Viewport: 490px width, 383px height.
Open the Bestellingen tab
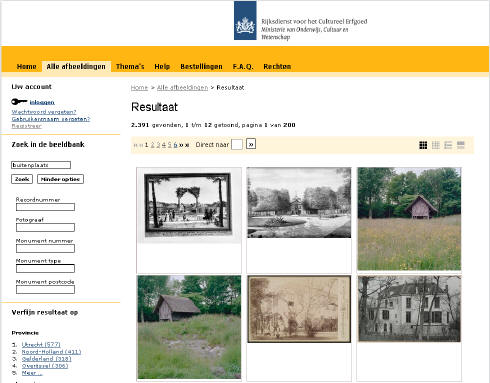tap(201, 66)
